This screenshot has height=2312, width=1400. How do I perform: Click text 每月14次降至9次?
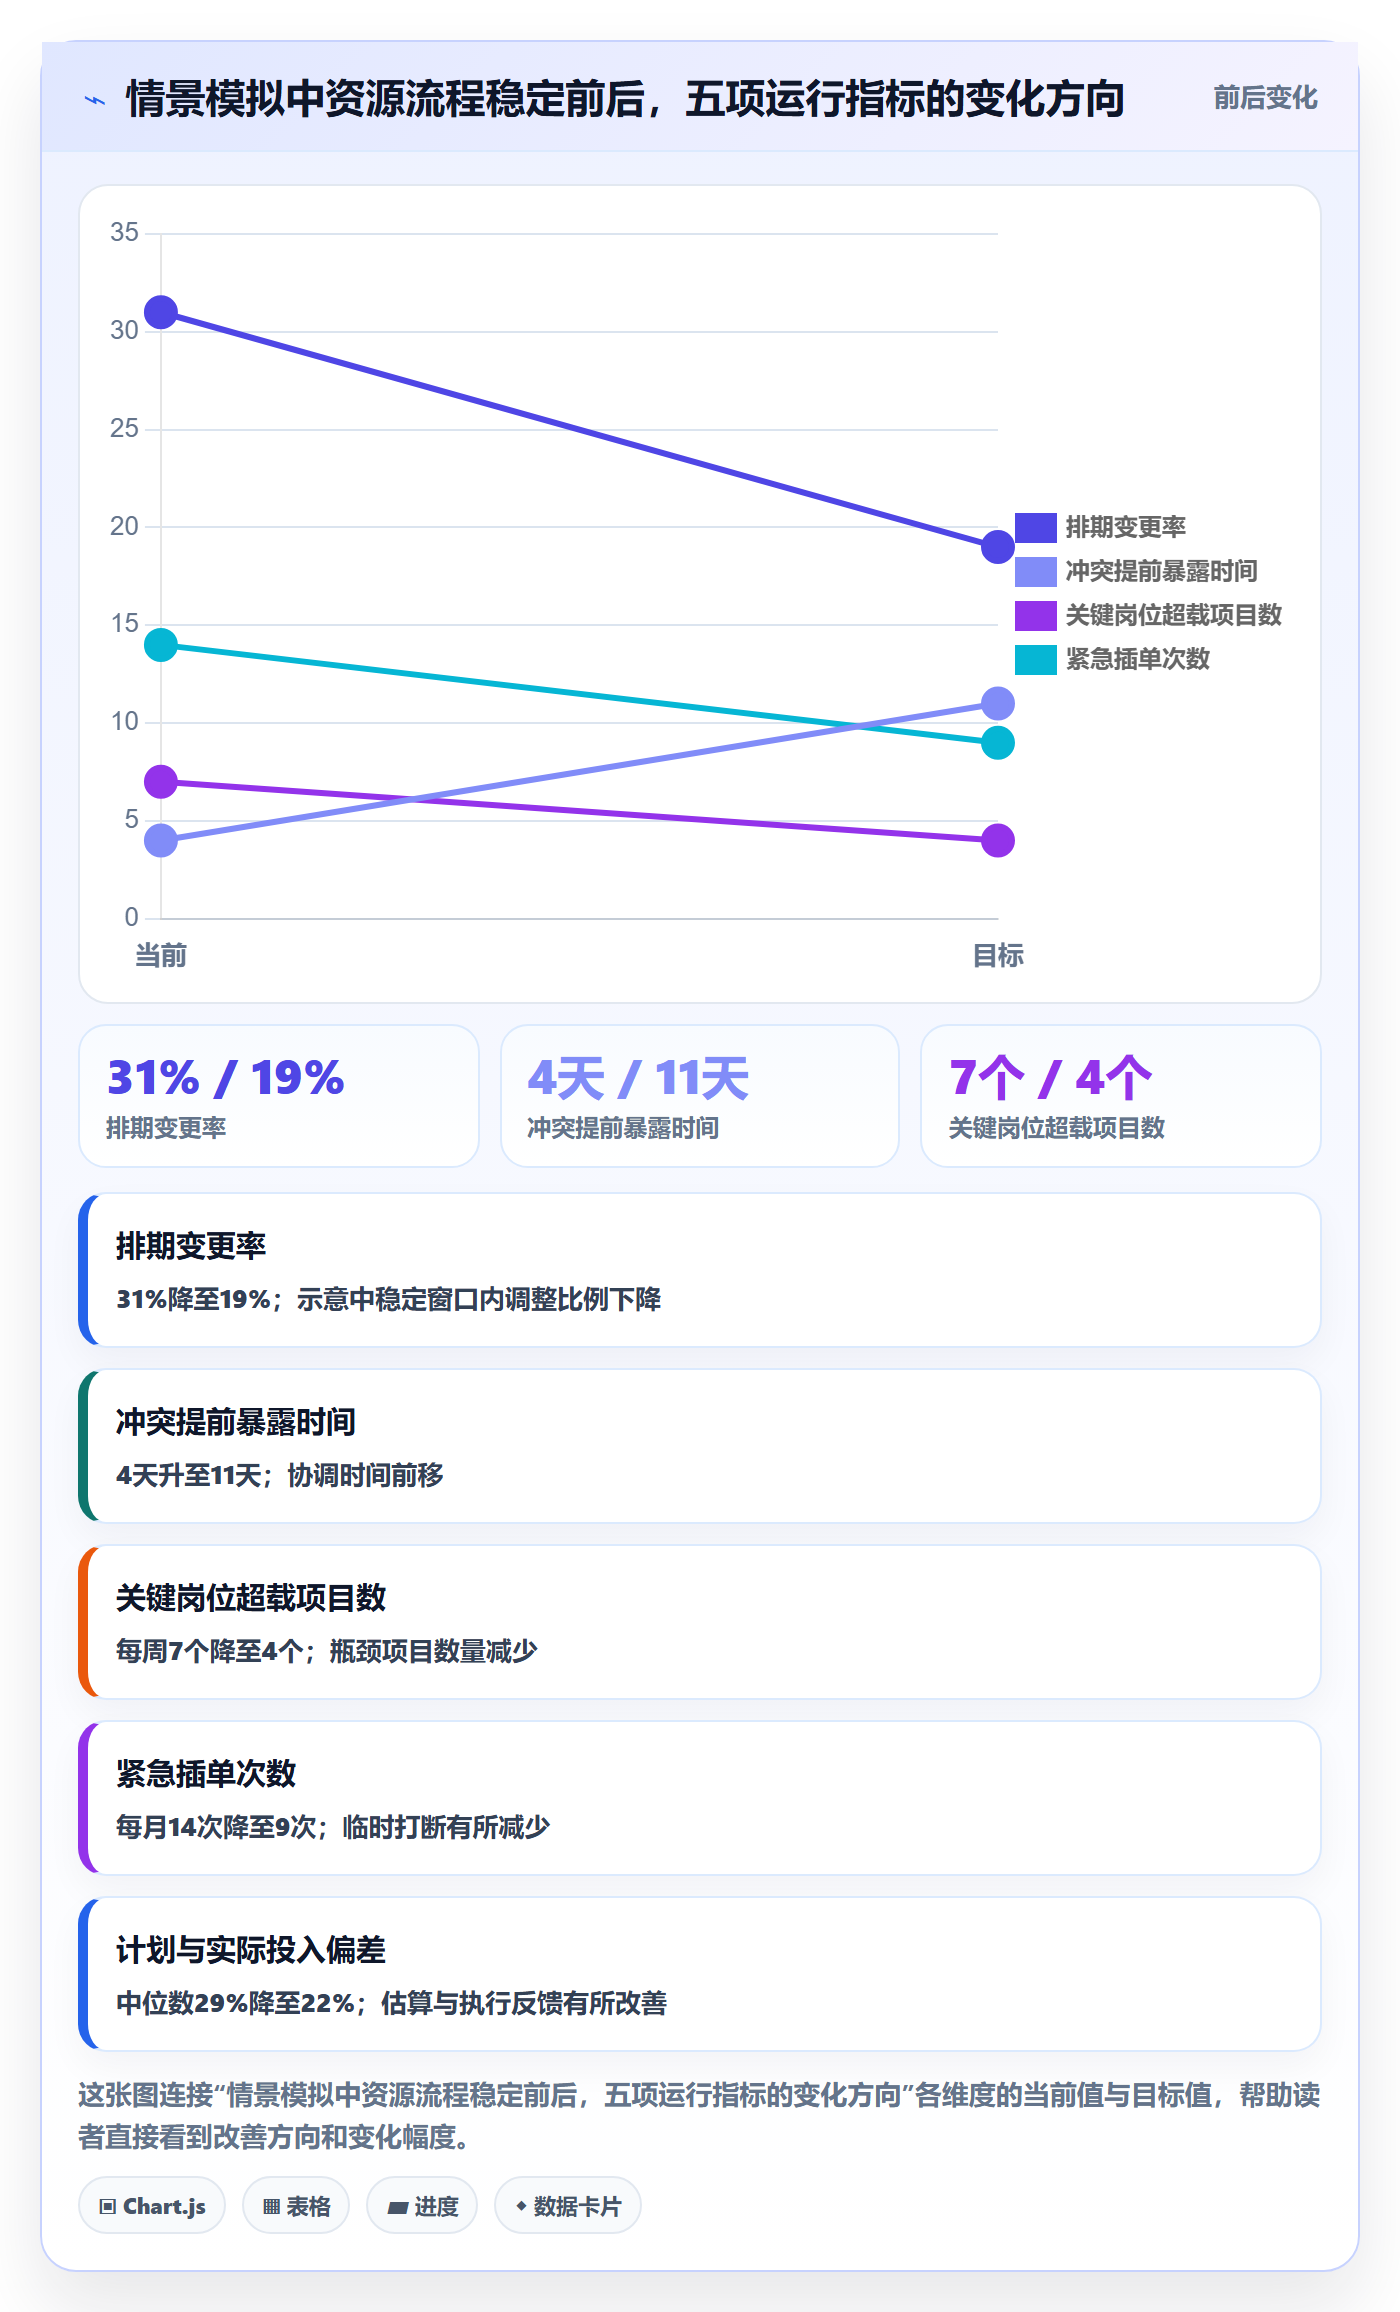(x=216, y=1827)
